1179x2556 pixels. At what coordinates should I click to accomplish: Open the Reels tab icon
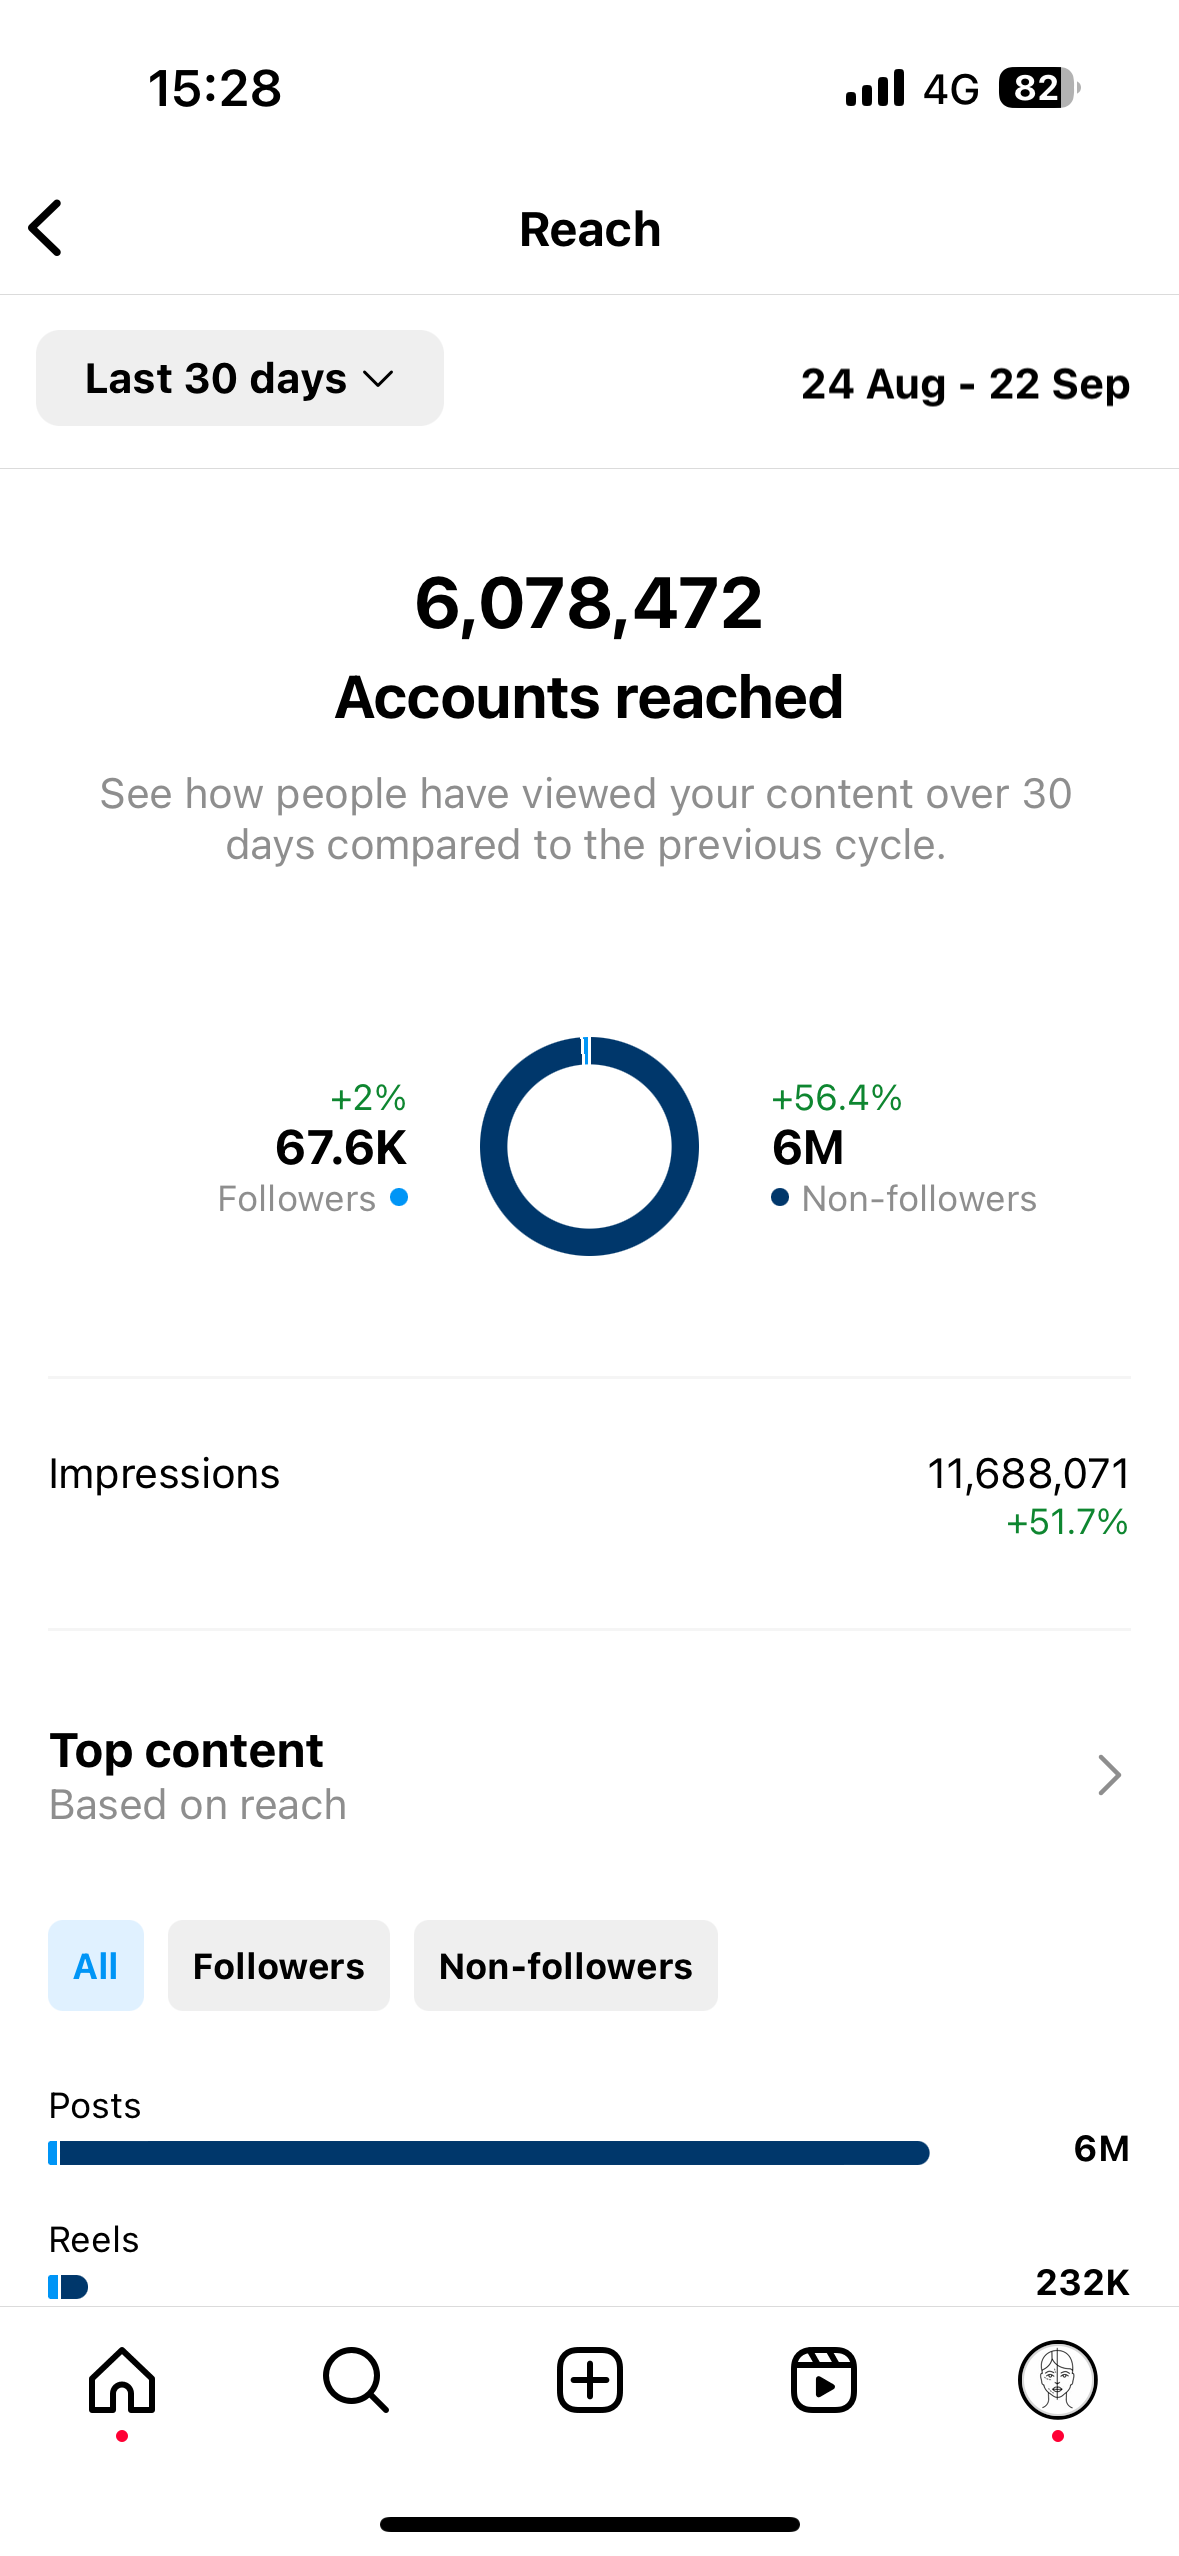tap(824, 2380)
